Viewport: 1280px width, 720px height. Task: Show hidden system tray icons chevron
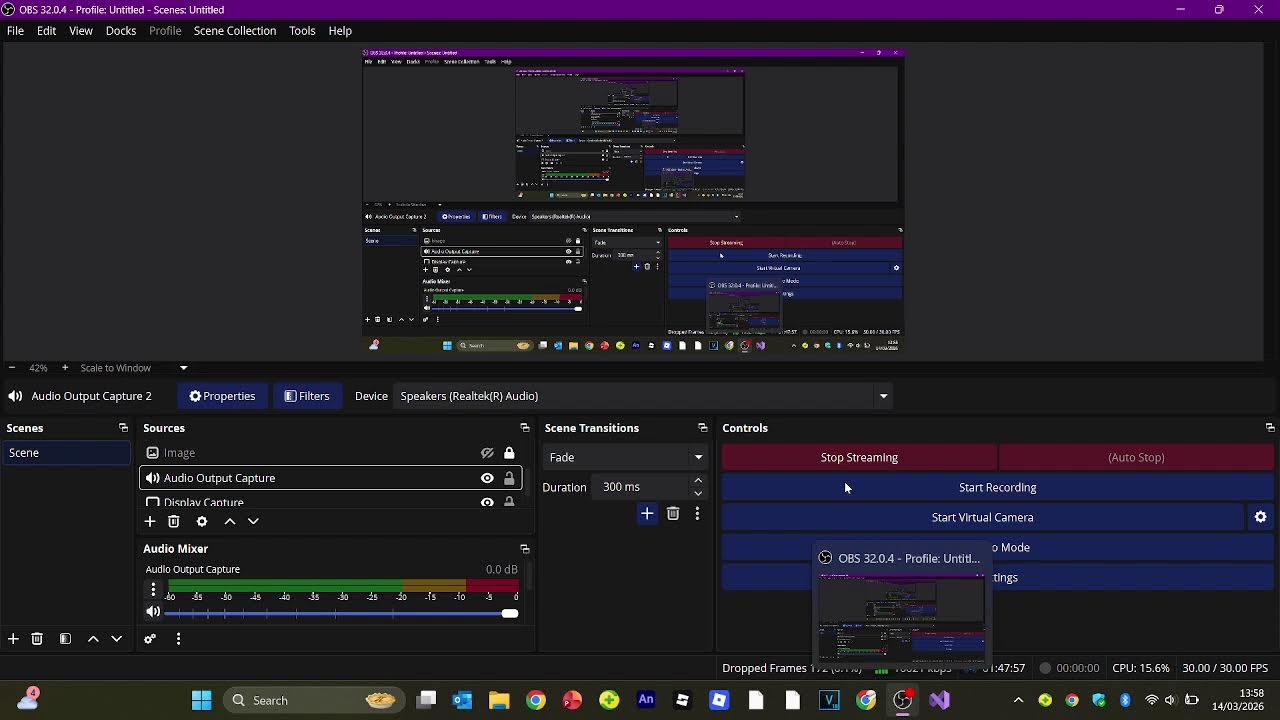tap(1018, 700)
